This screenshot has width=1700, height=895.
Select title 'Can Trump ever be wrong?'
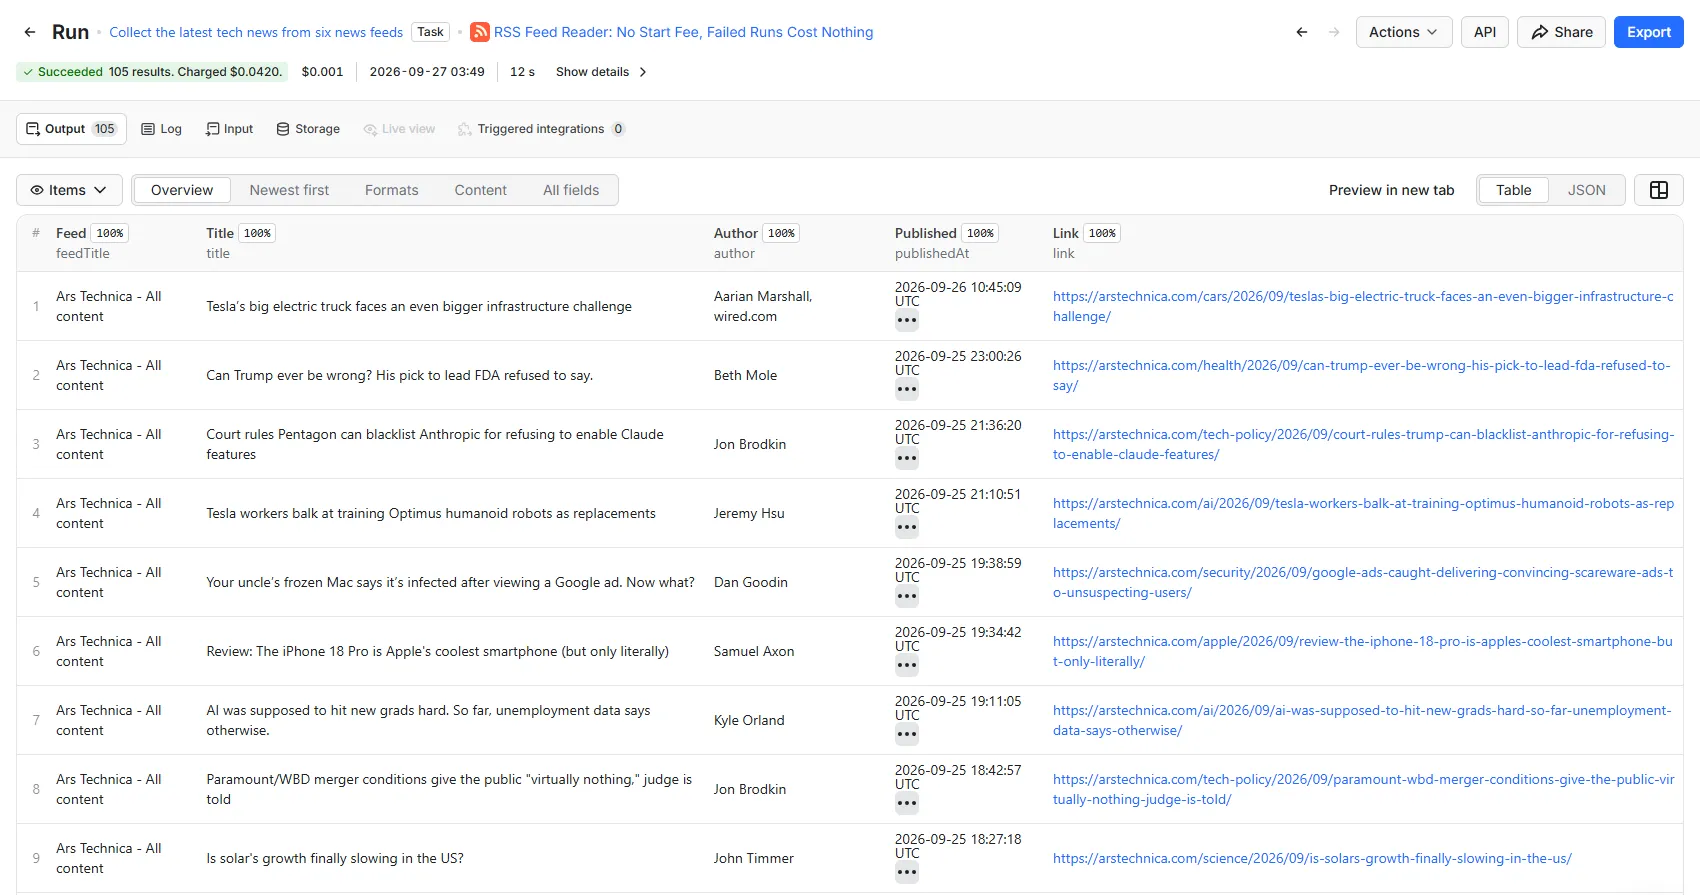point(400,375)
